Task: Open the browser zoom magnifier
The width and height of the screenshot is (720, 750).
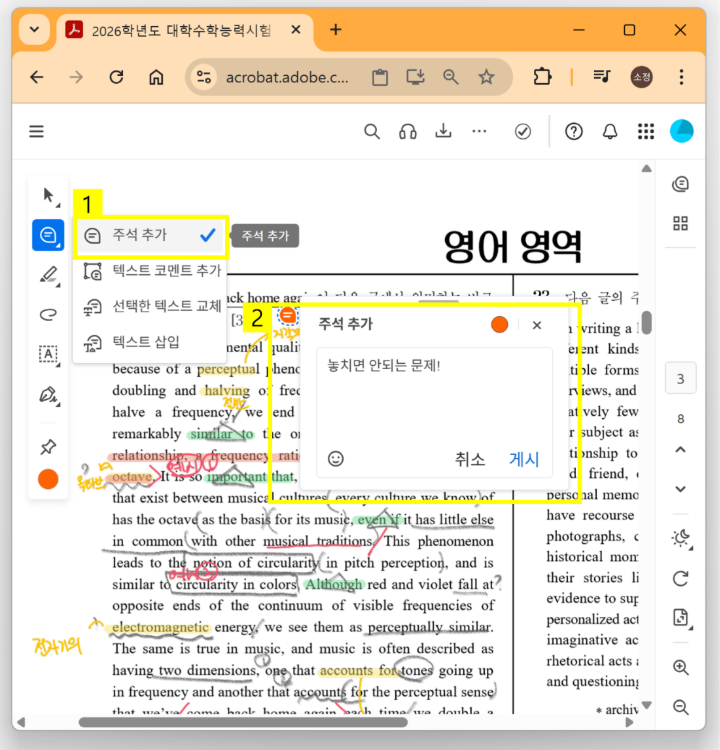Action: tap(451, 77)
